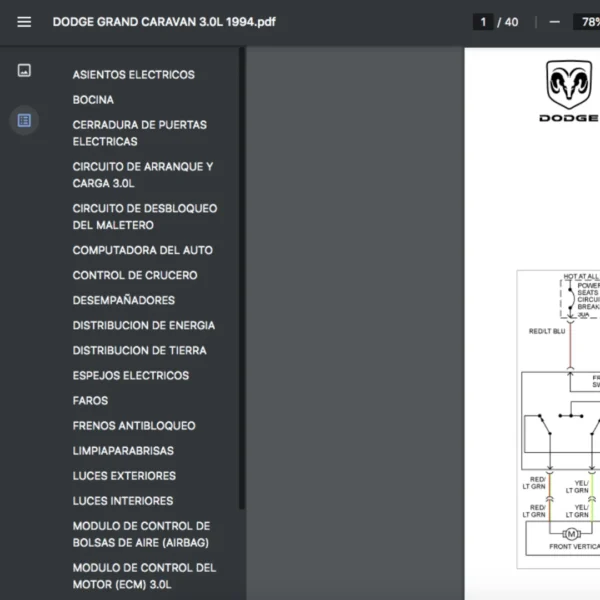This screenshot has height=600, width=600.
Task: Open CIRCUITO DE ARRANQUE Y CARGA 3.0L
Action: pos(143,175)
